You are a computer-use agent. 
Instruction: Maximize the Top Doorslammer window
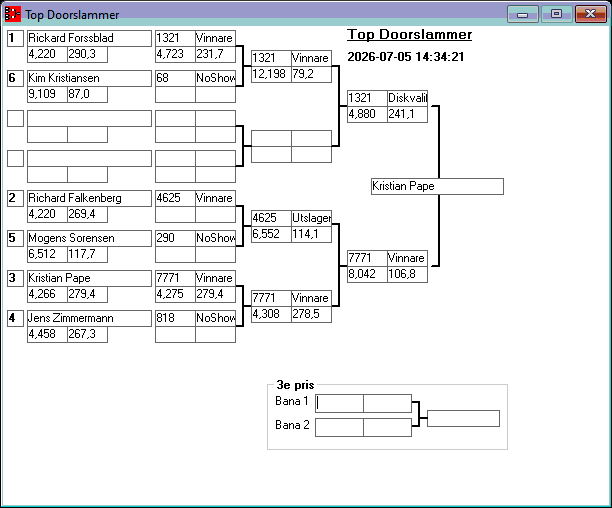[557, 14]
